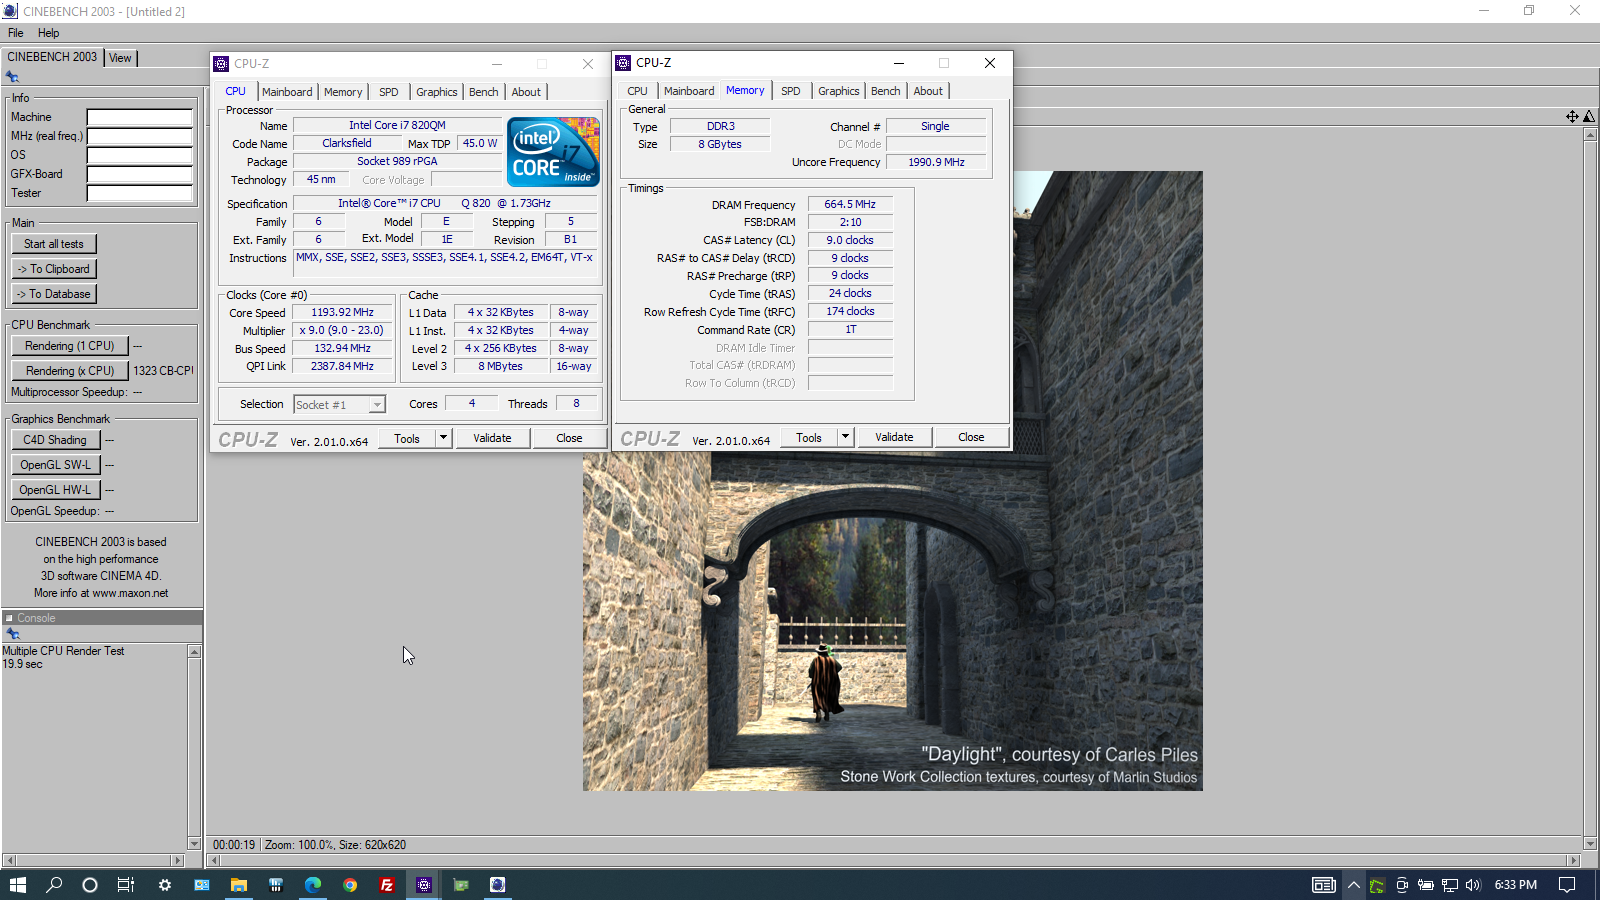Screen dimensions: 1600x900
Task: Open FileZilla from the taskbar
Action: (x=387, y=885)
